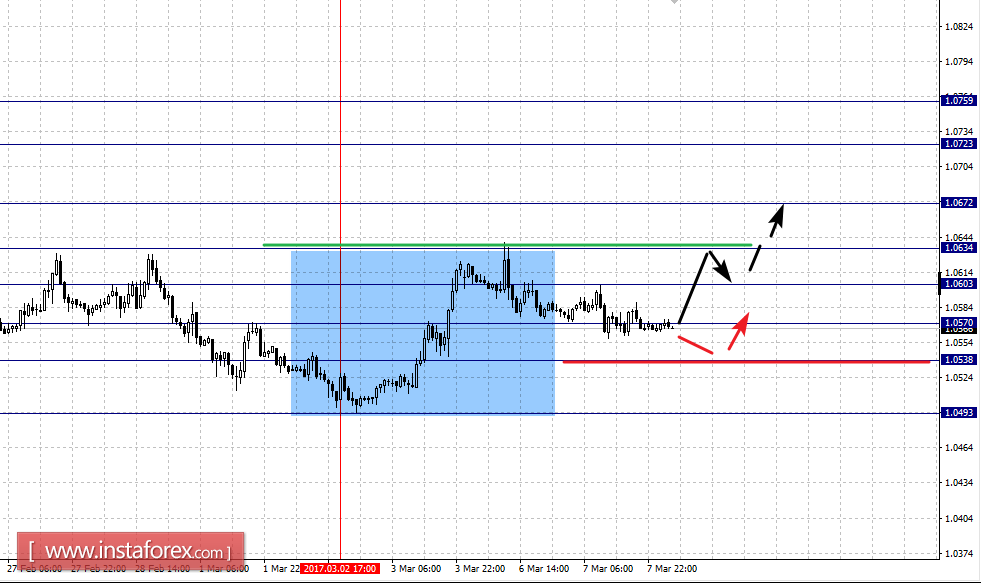Image resolution: width=981 pixels, height=583 pixels.
Task: Click the 1.0584 value on the price axis
Action: tap(959, 307)
